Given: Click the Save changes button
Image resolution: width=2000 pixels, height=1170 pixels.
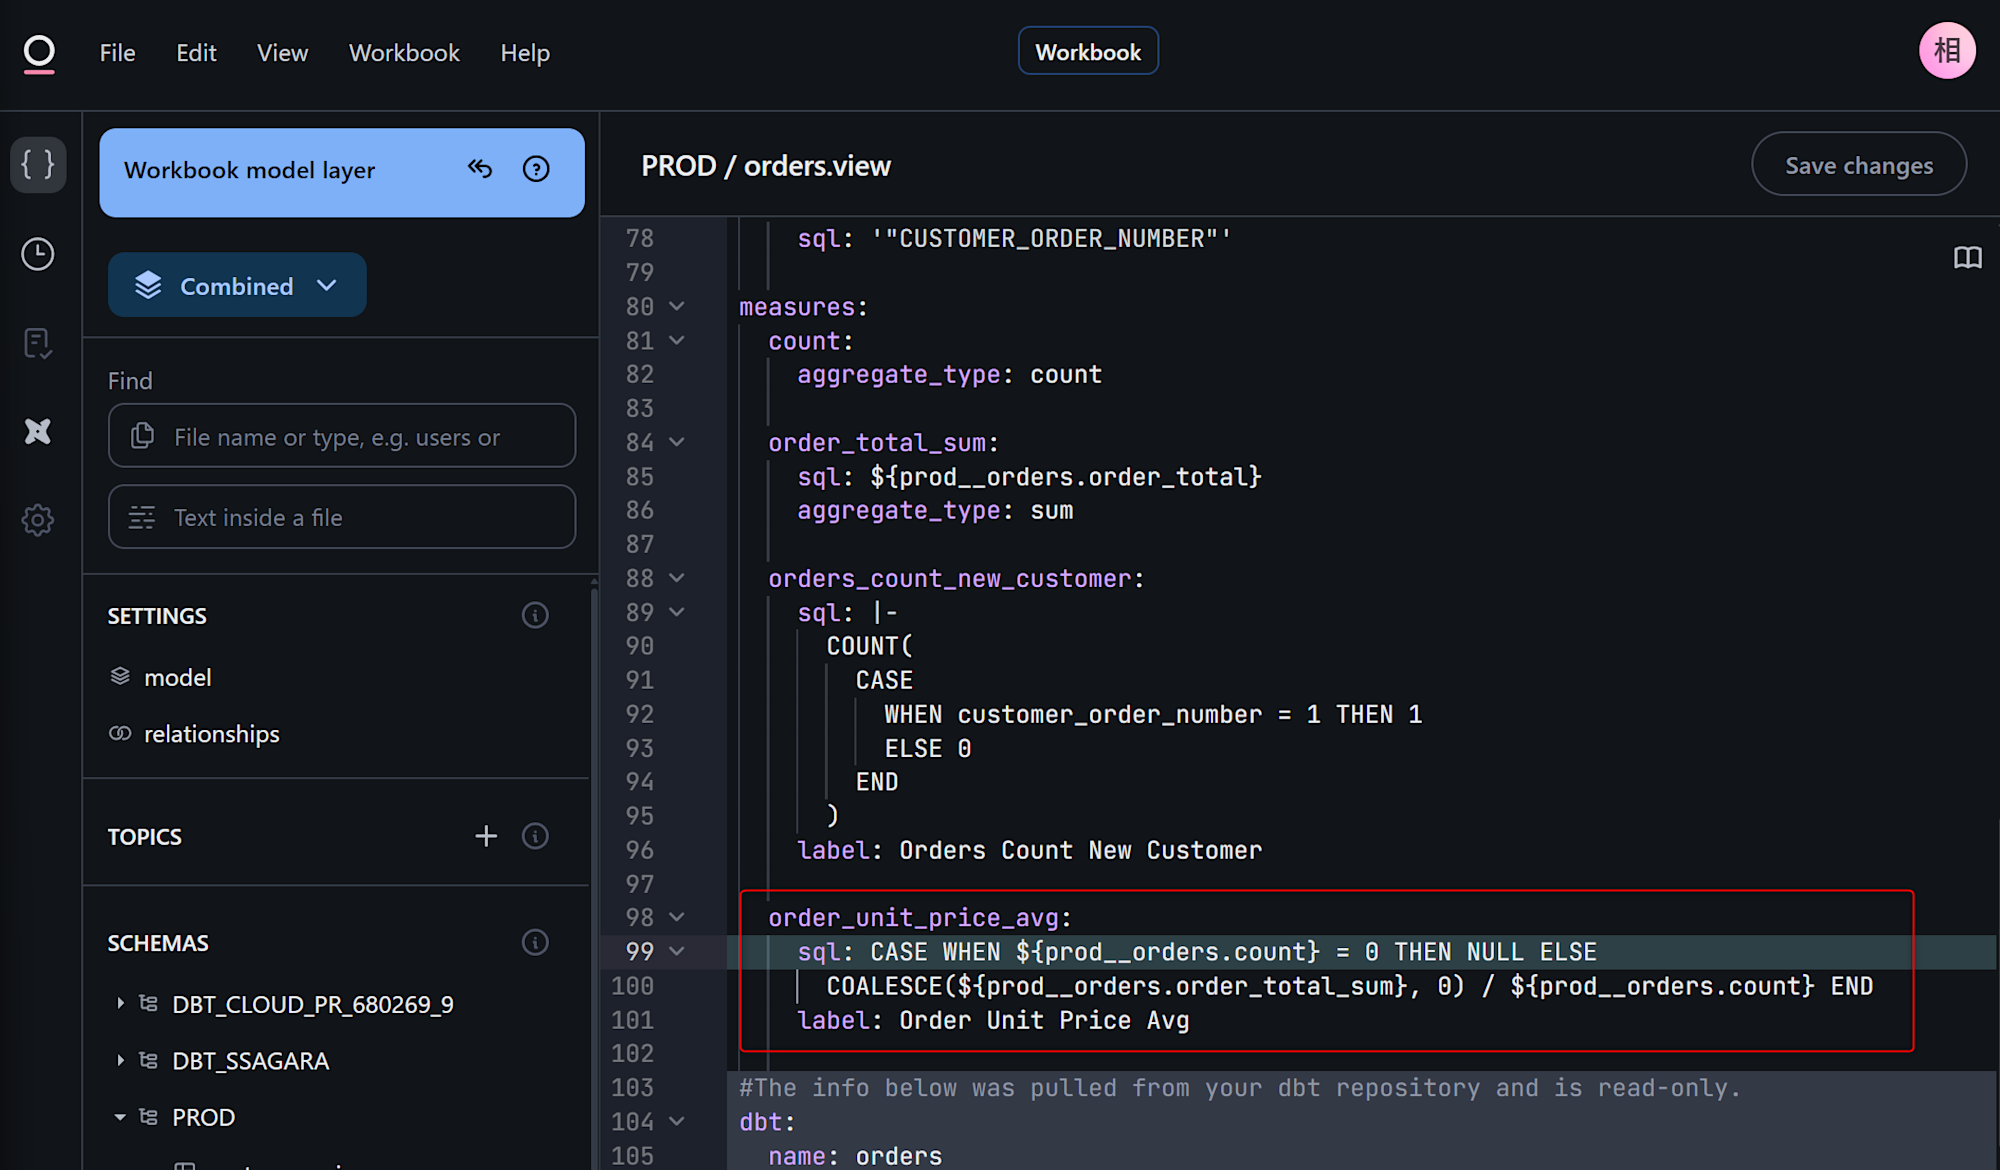Looking at the screenshot, I should [1858, 165].
